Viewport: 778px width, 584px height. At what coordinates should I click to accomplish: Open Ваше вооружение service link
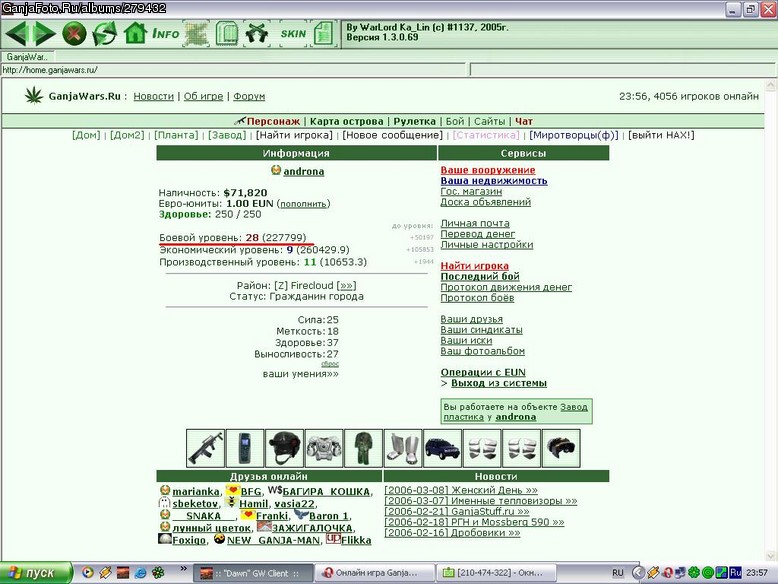[x=488, y=170]
